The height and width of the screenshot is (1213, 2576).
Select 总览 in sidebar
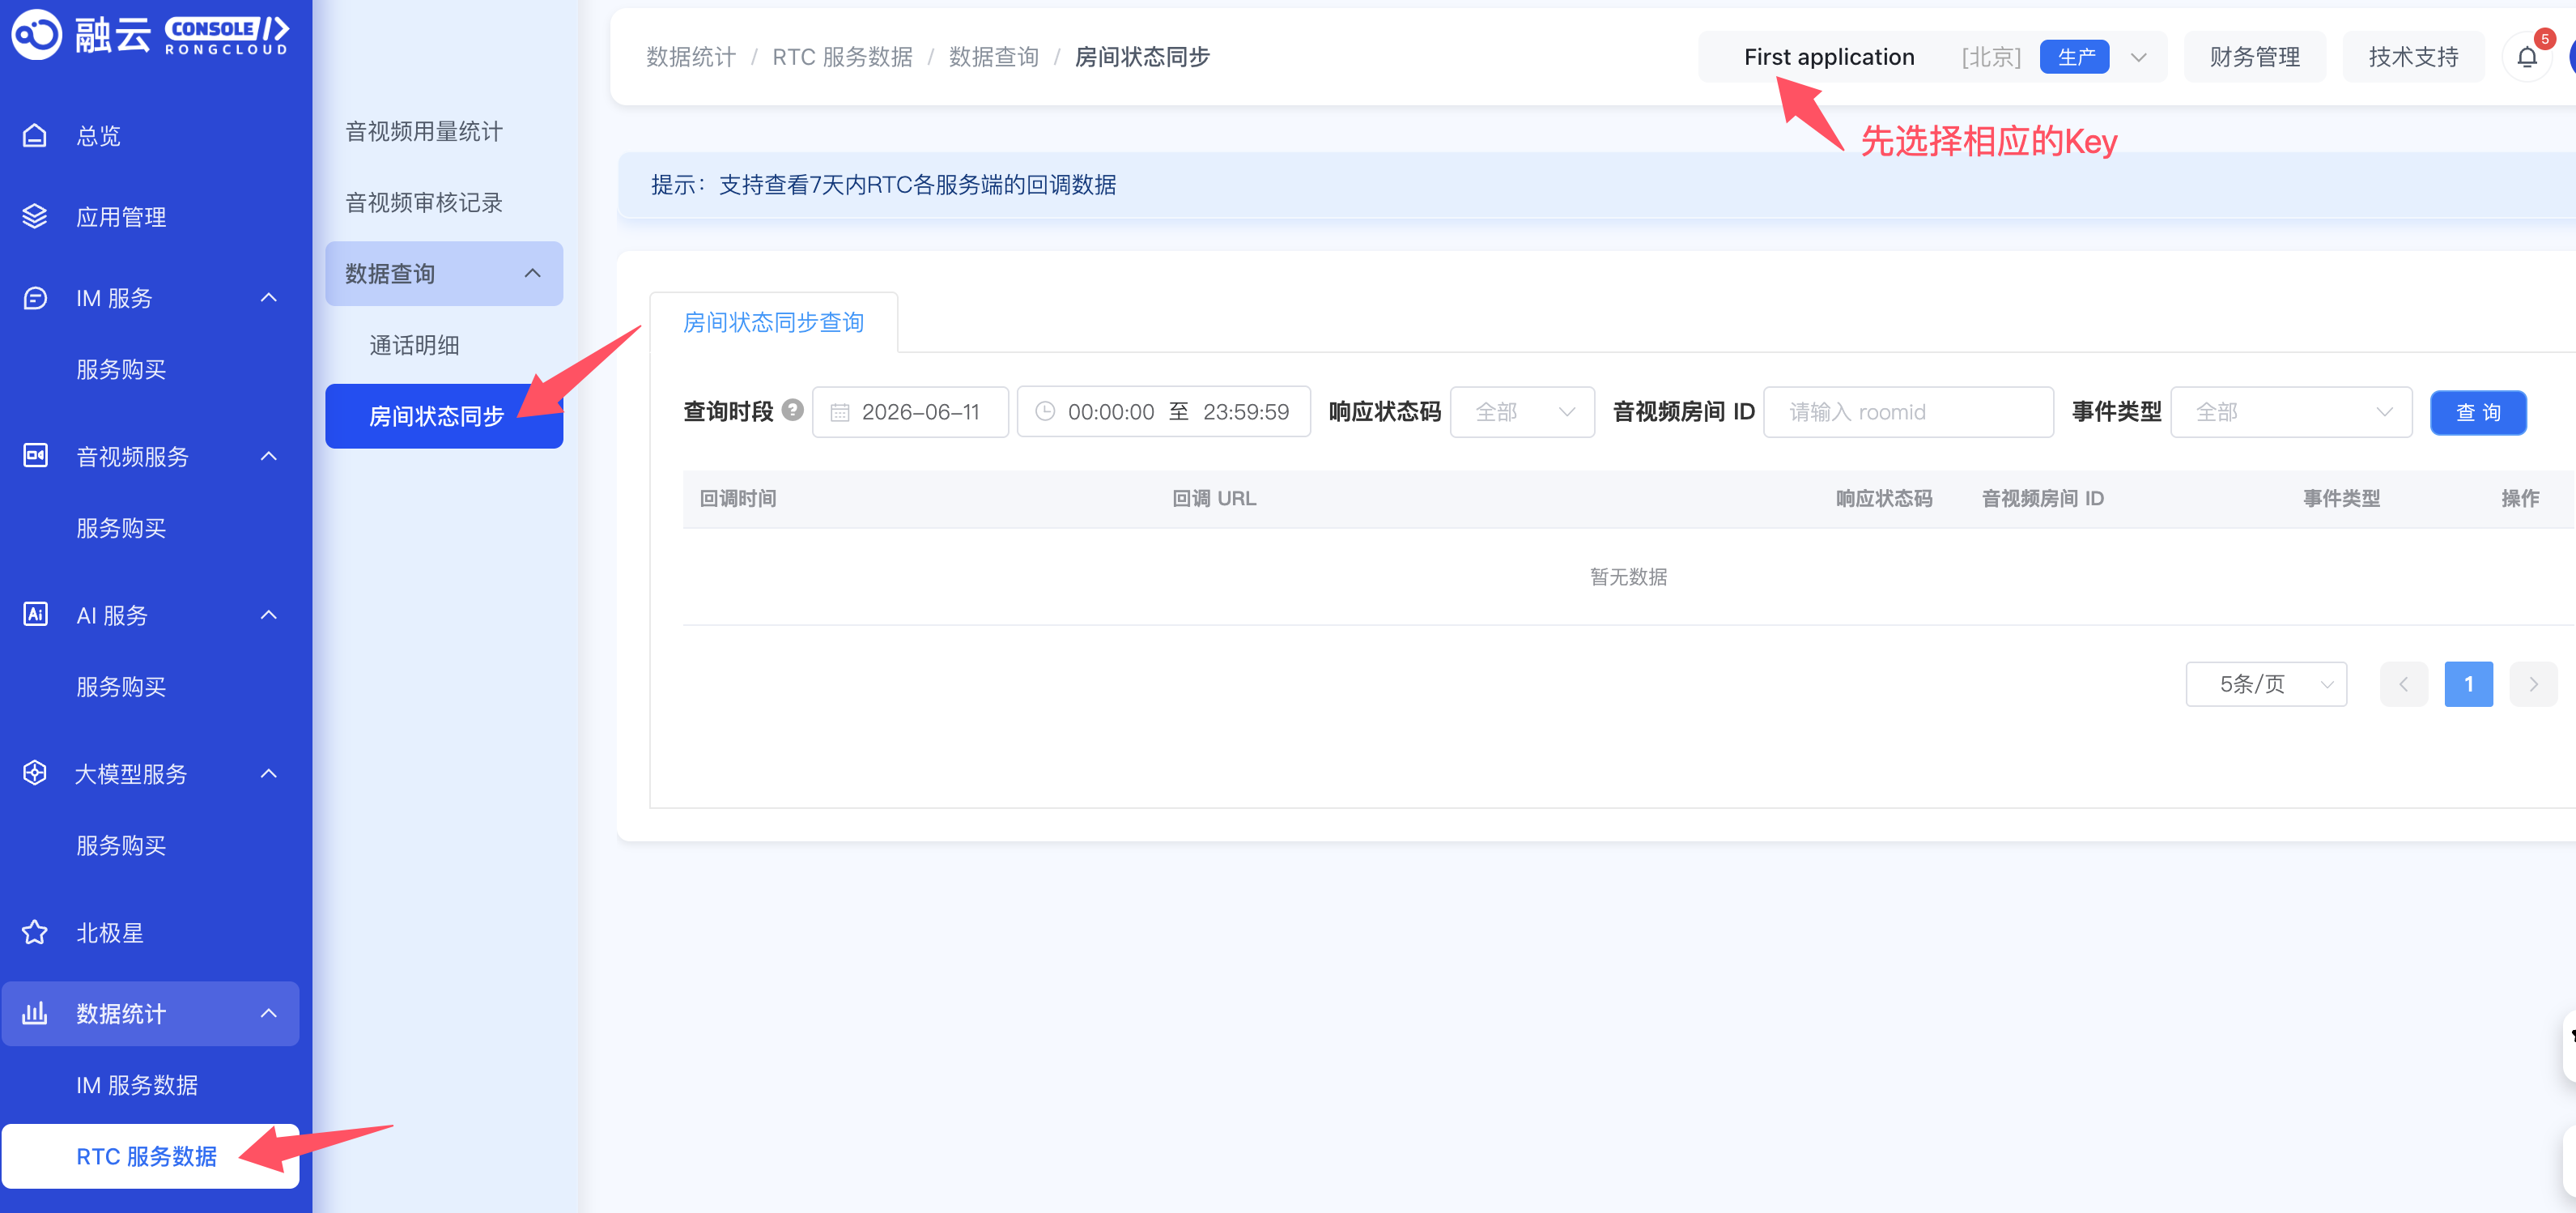click(99, 135)
